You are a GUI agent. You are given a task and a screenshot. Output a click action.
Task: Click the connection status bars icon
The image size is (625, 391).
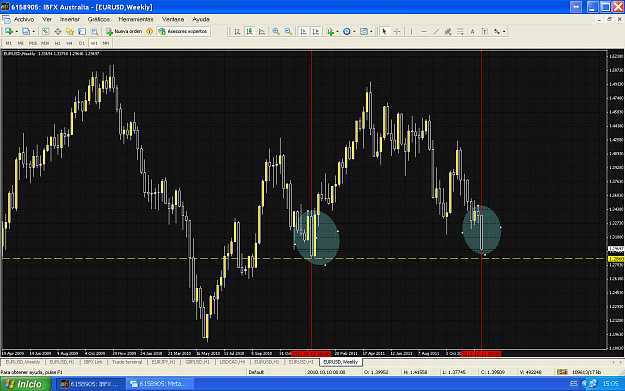click(x=562, y=372)
